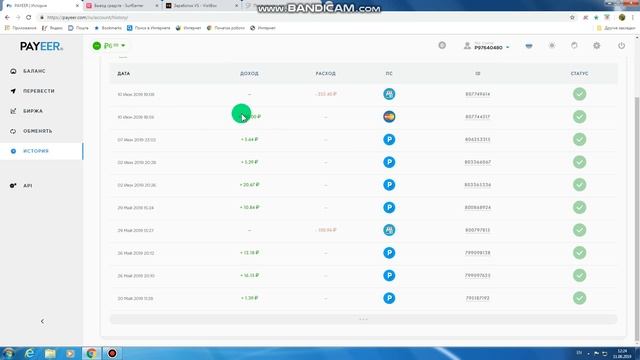Open the Chrome three-dot menu

(x=633, y=18)
